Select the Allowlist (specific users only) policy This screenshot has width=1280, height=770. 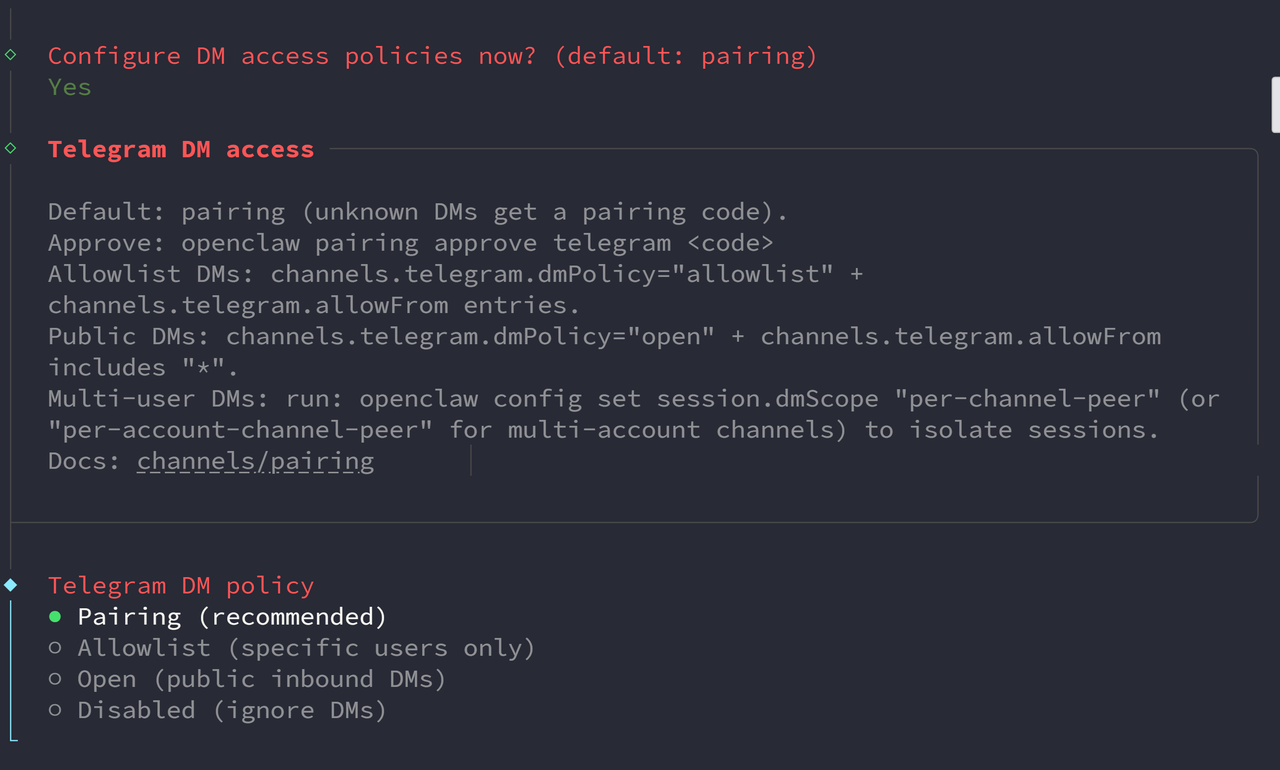click(306, 648)
